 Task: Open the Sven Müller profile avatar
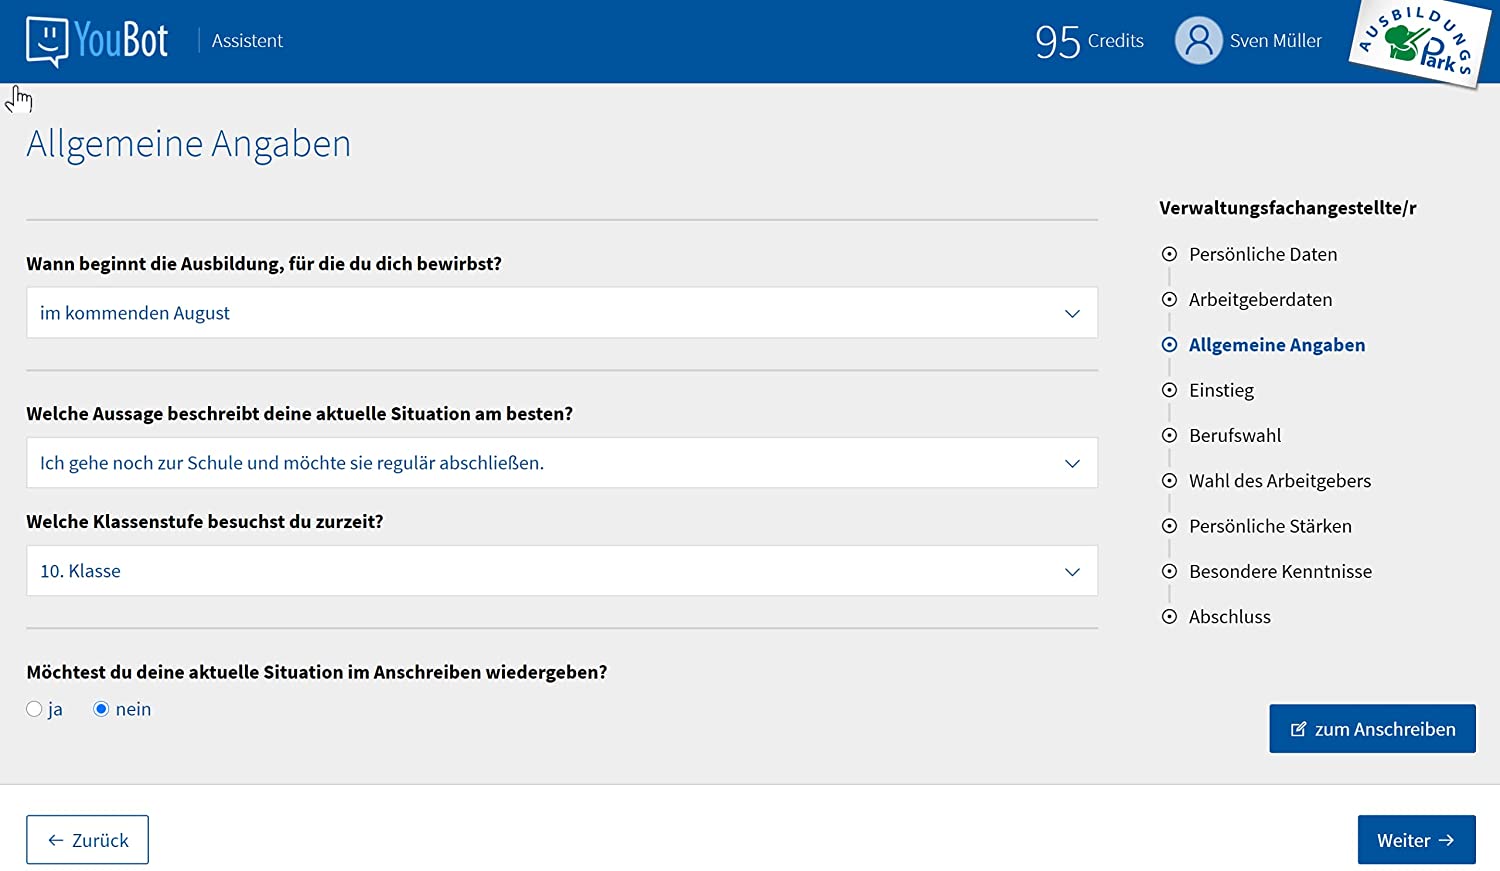pos(1198,41)
